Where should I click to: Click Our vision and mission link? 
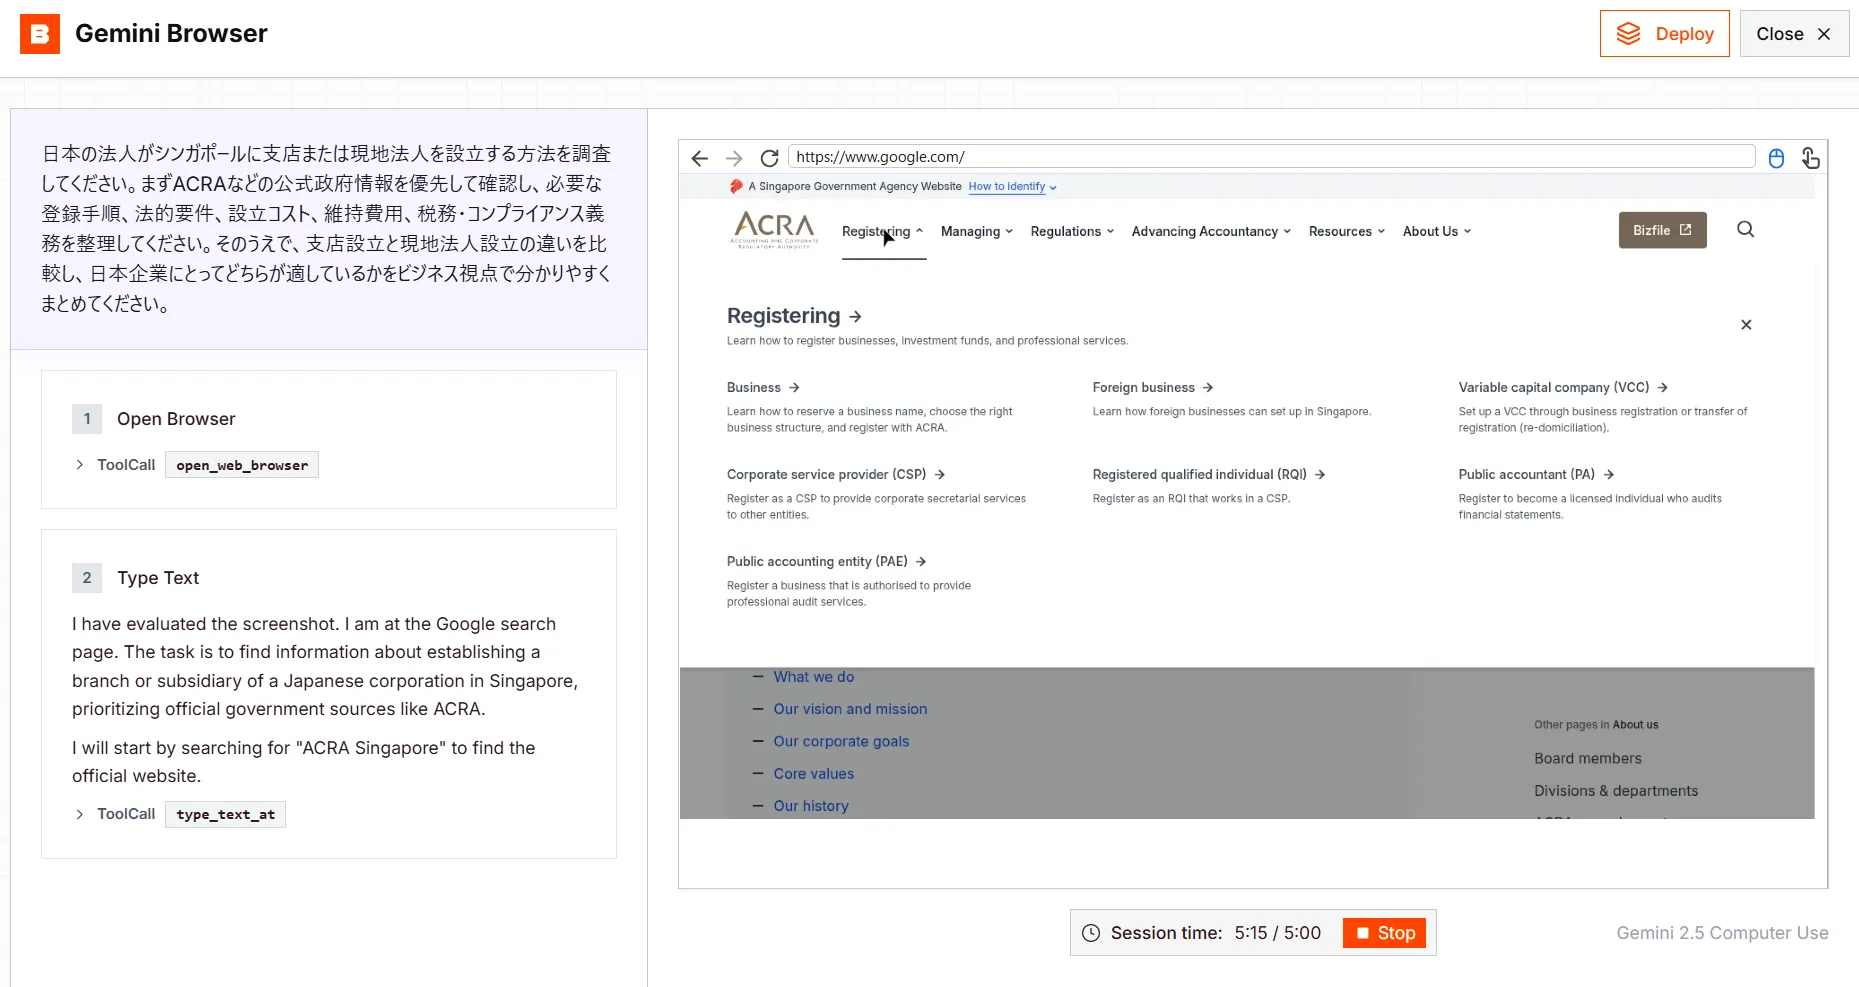(850, 709)
